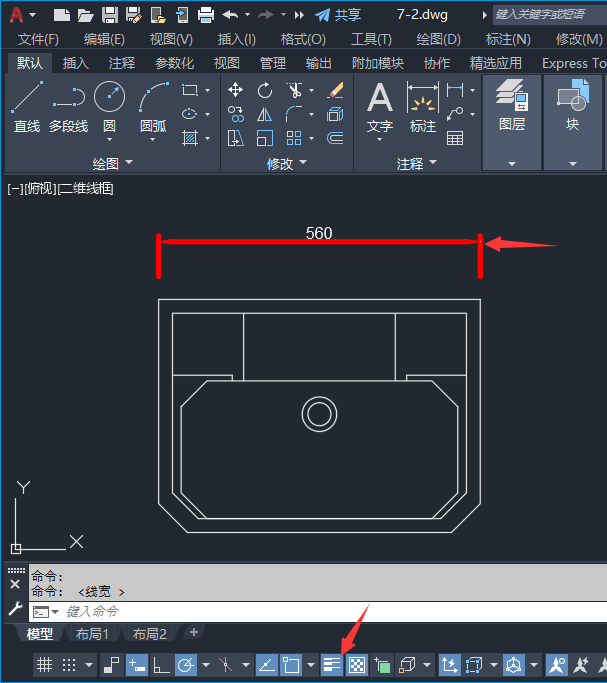The image size is (607, 683).
Task: Open the command line recent commands dropdown
Action: tap(55, 612)
